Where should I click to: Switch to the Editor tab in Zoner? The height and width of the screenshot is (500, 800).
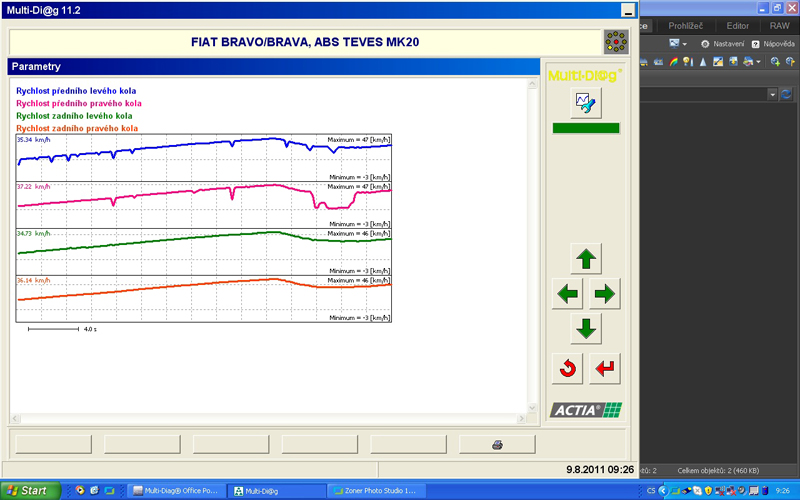[x=738, y=26]
